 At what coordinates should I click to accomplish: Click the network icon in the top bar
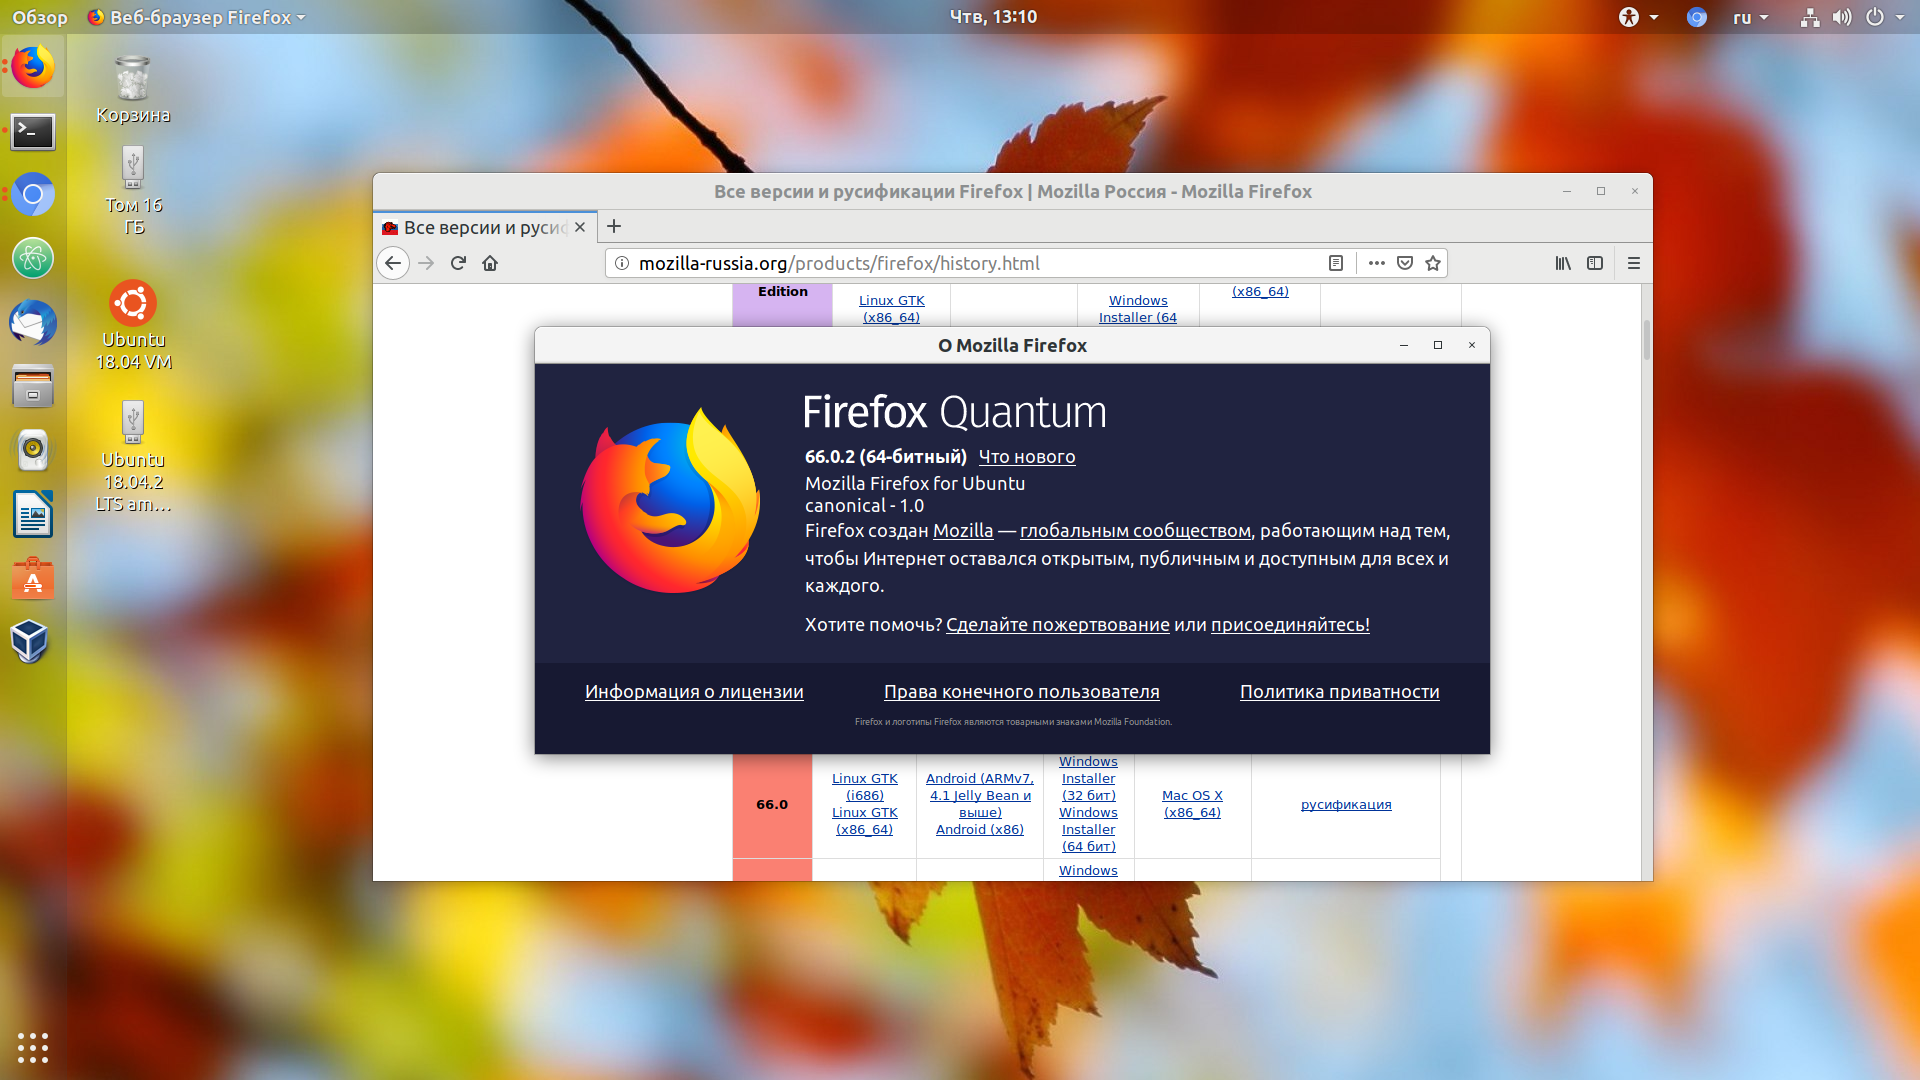coord(1810,17)
